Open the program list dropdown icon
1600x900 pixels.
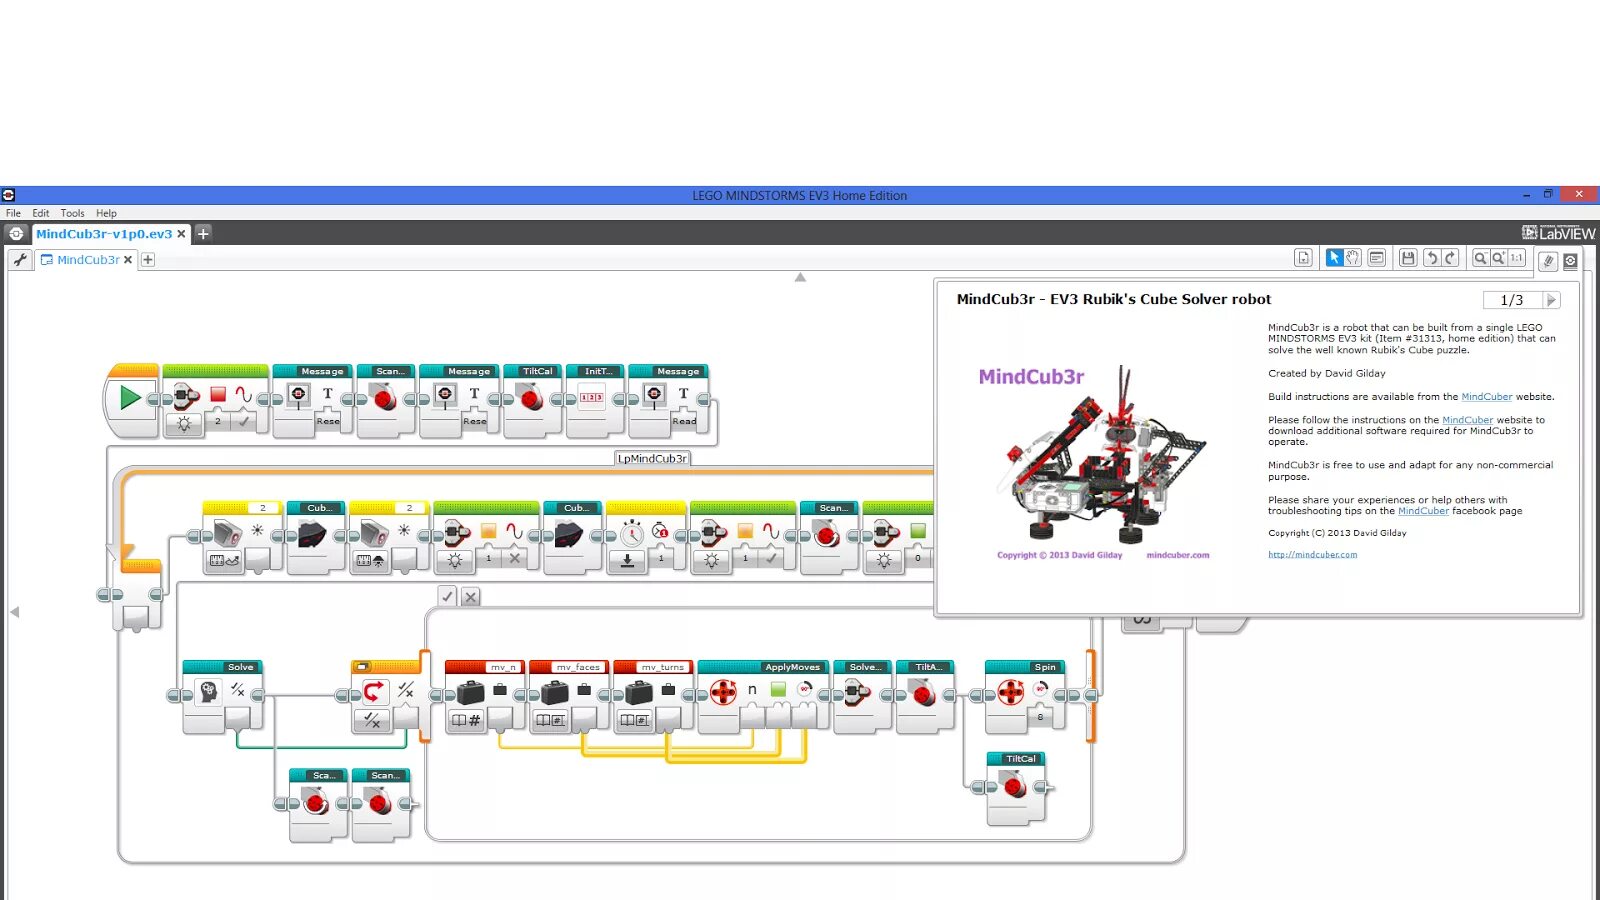click(x=1303, y=258)
